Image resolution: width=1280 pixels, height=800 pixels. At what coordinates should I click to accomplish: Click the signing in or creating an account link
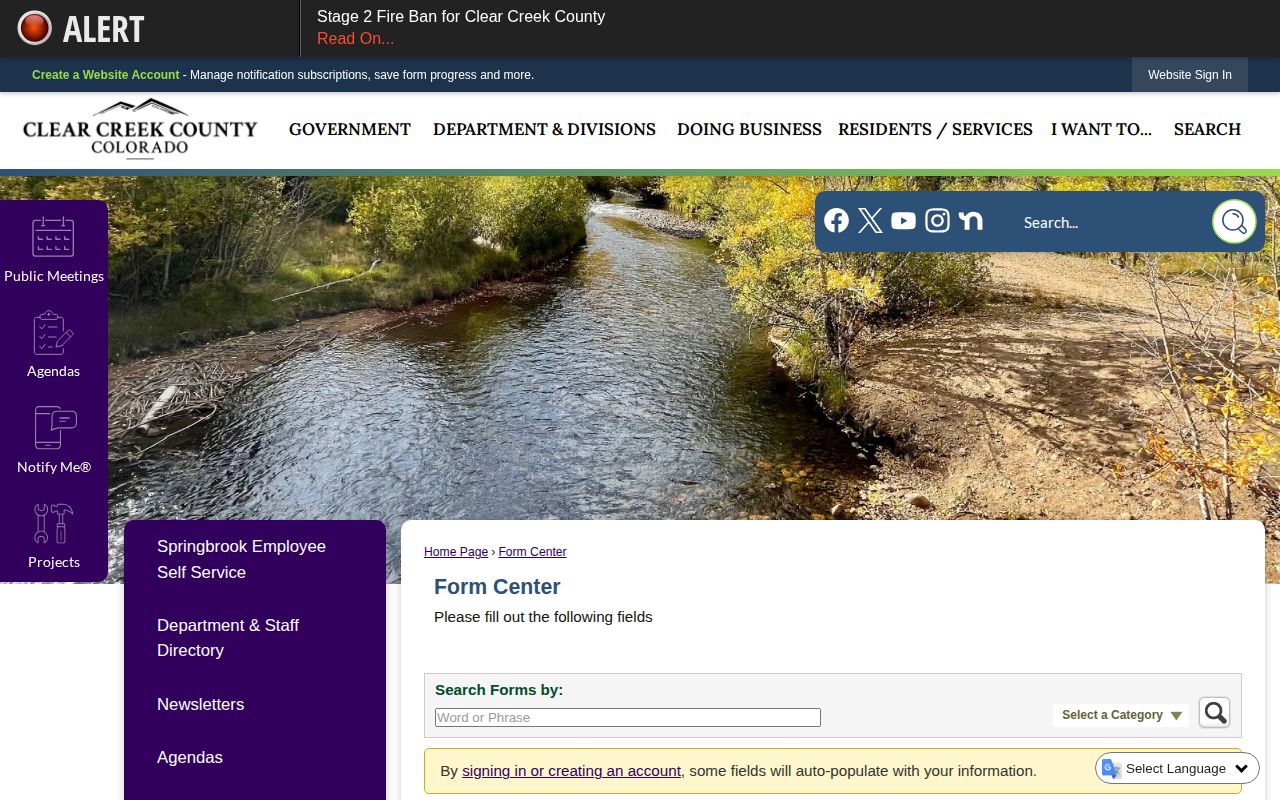tap(571, 771)
